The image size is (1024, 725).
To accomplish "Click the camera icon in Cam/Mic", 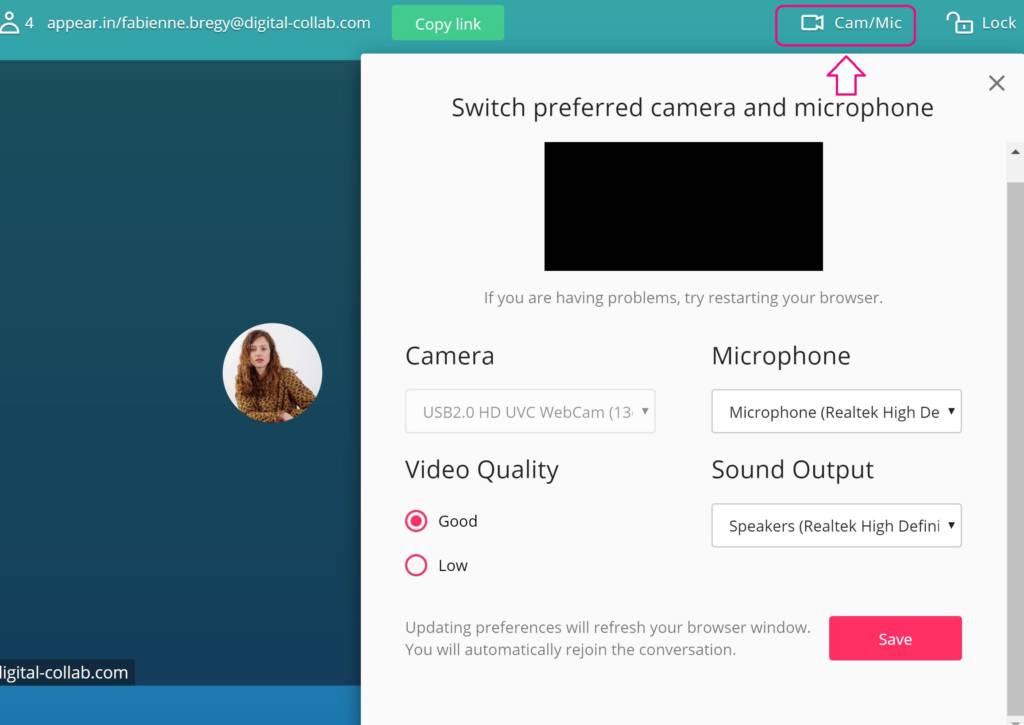I will click(x=812, y=23).
